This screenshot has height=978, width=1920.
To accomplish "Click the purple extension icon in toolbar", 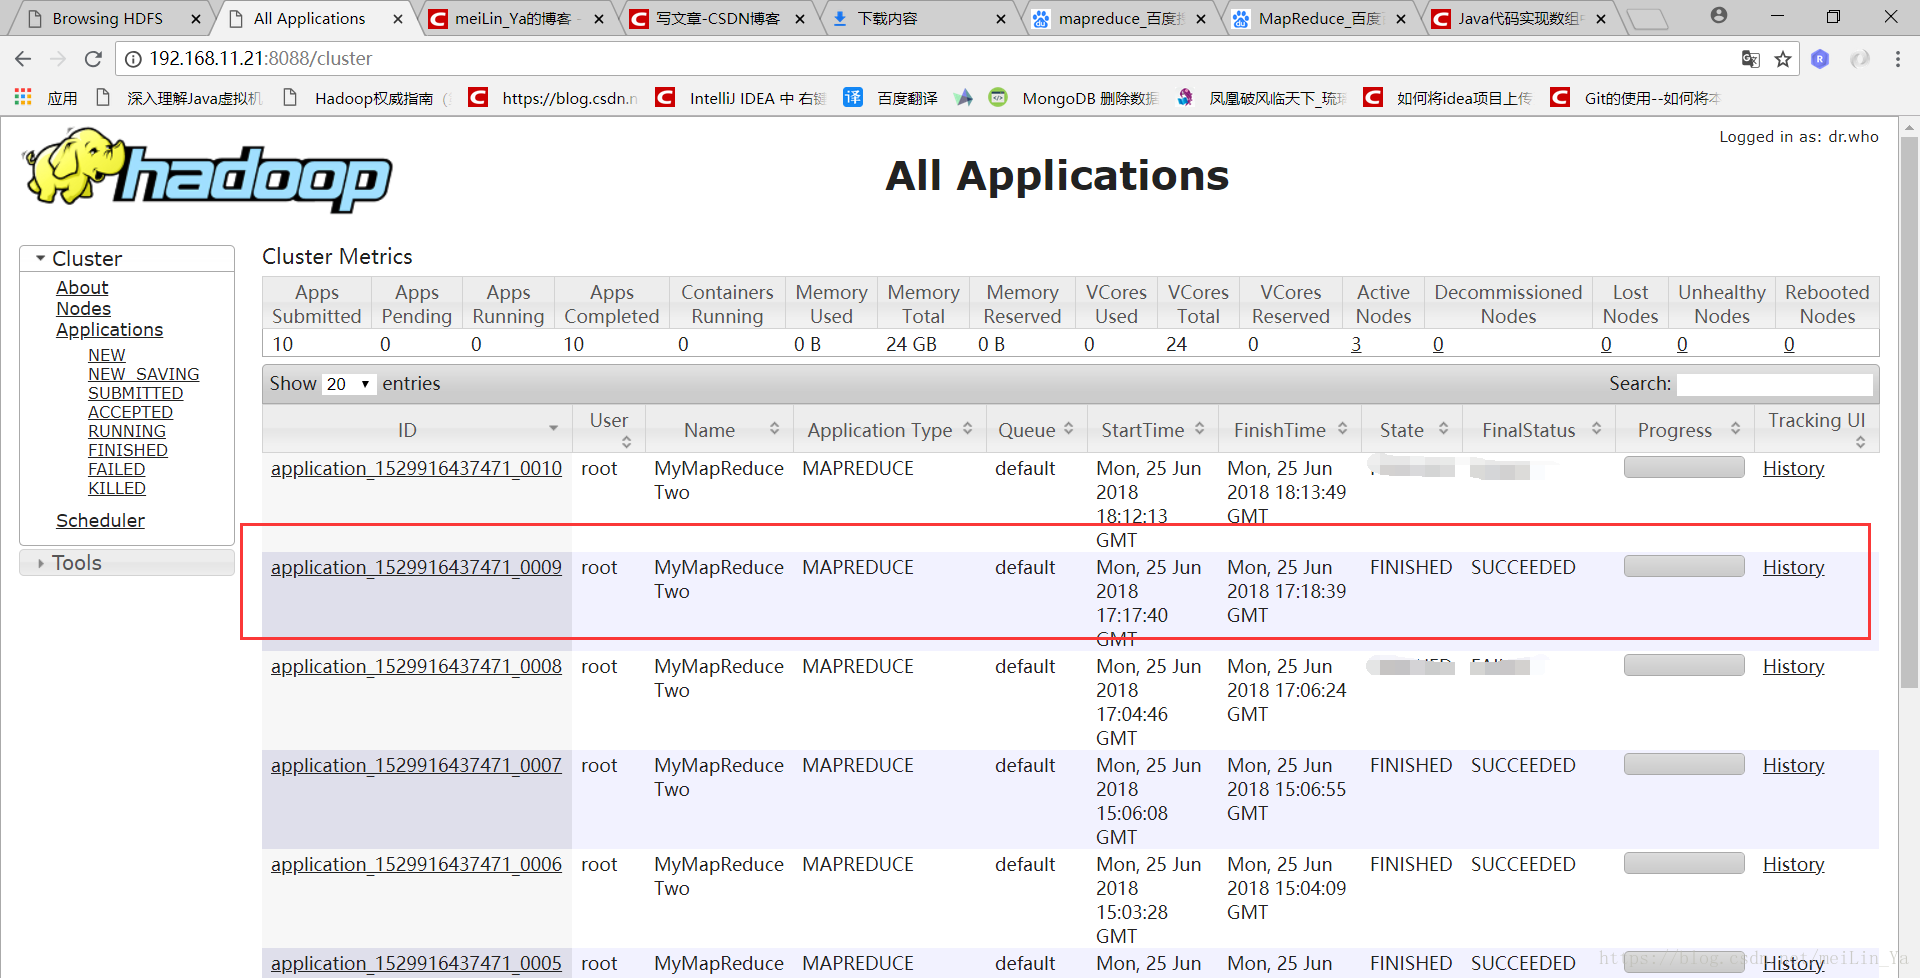I will click(x=1820, y=59).
